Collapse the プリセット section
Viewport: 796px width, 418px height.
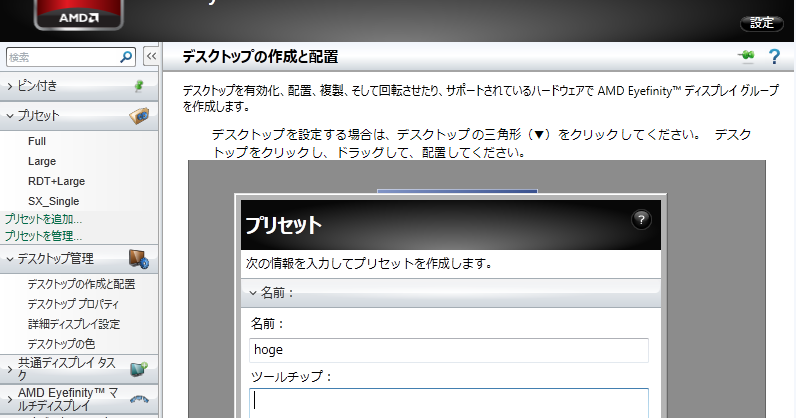click(10, 116)
